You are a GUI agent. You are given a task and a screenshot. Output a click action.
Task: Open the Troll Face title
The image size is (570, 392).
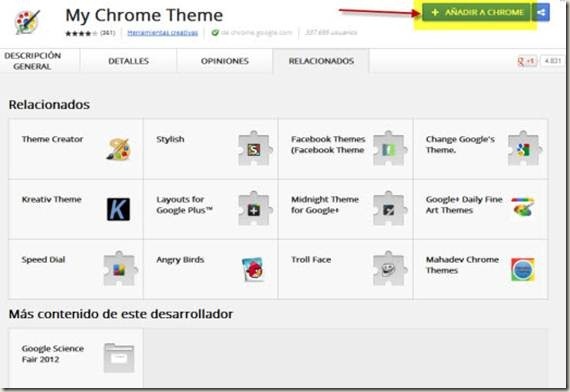[311, 260]
